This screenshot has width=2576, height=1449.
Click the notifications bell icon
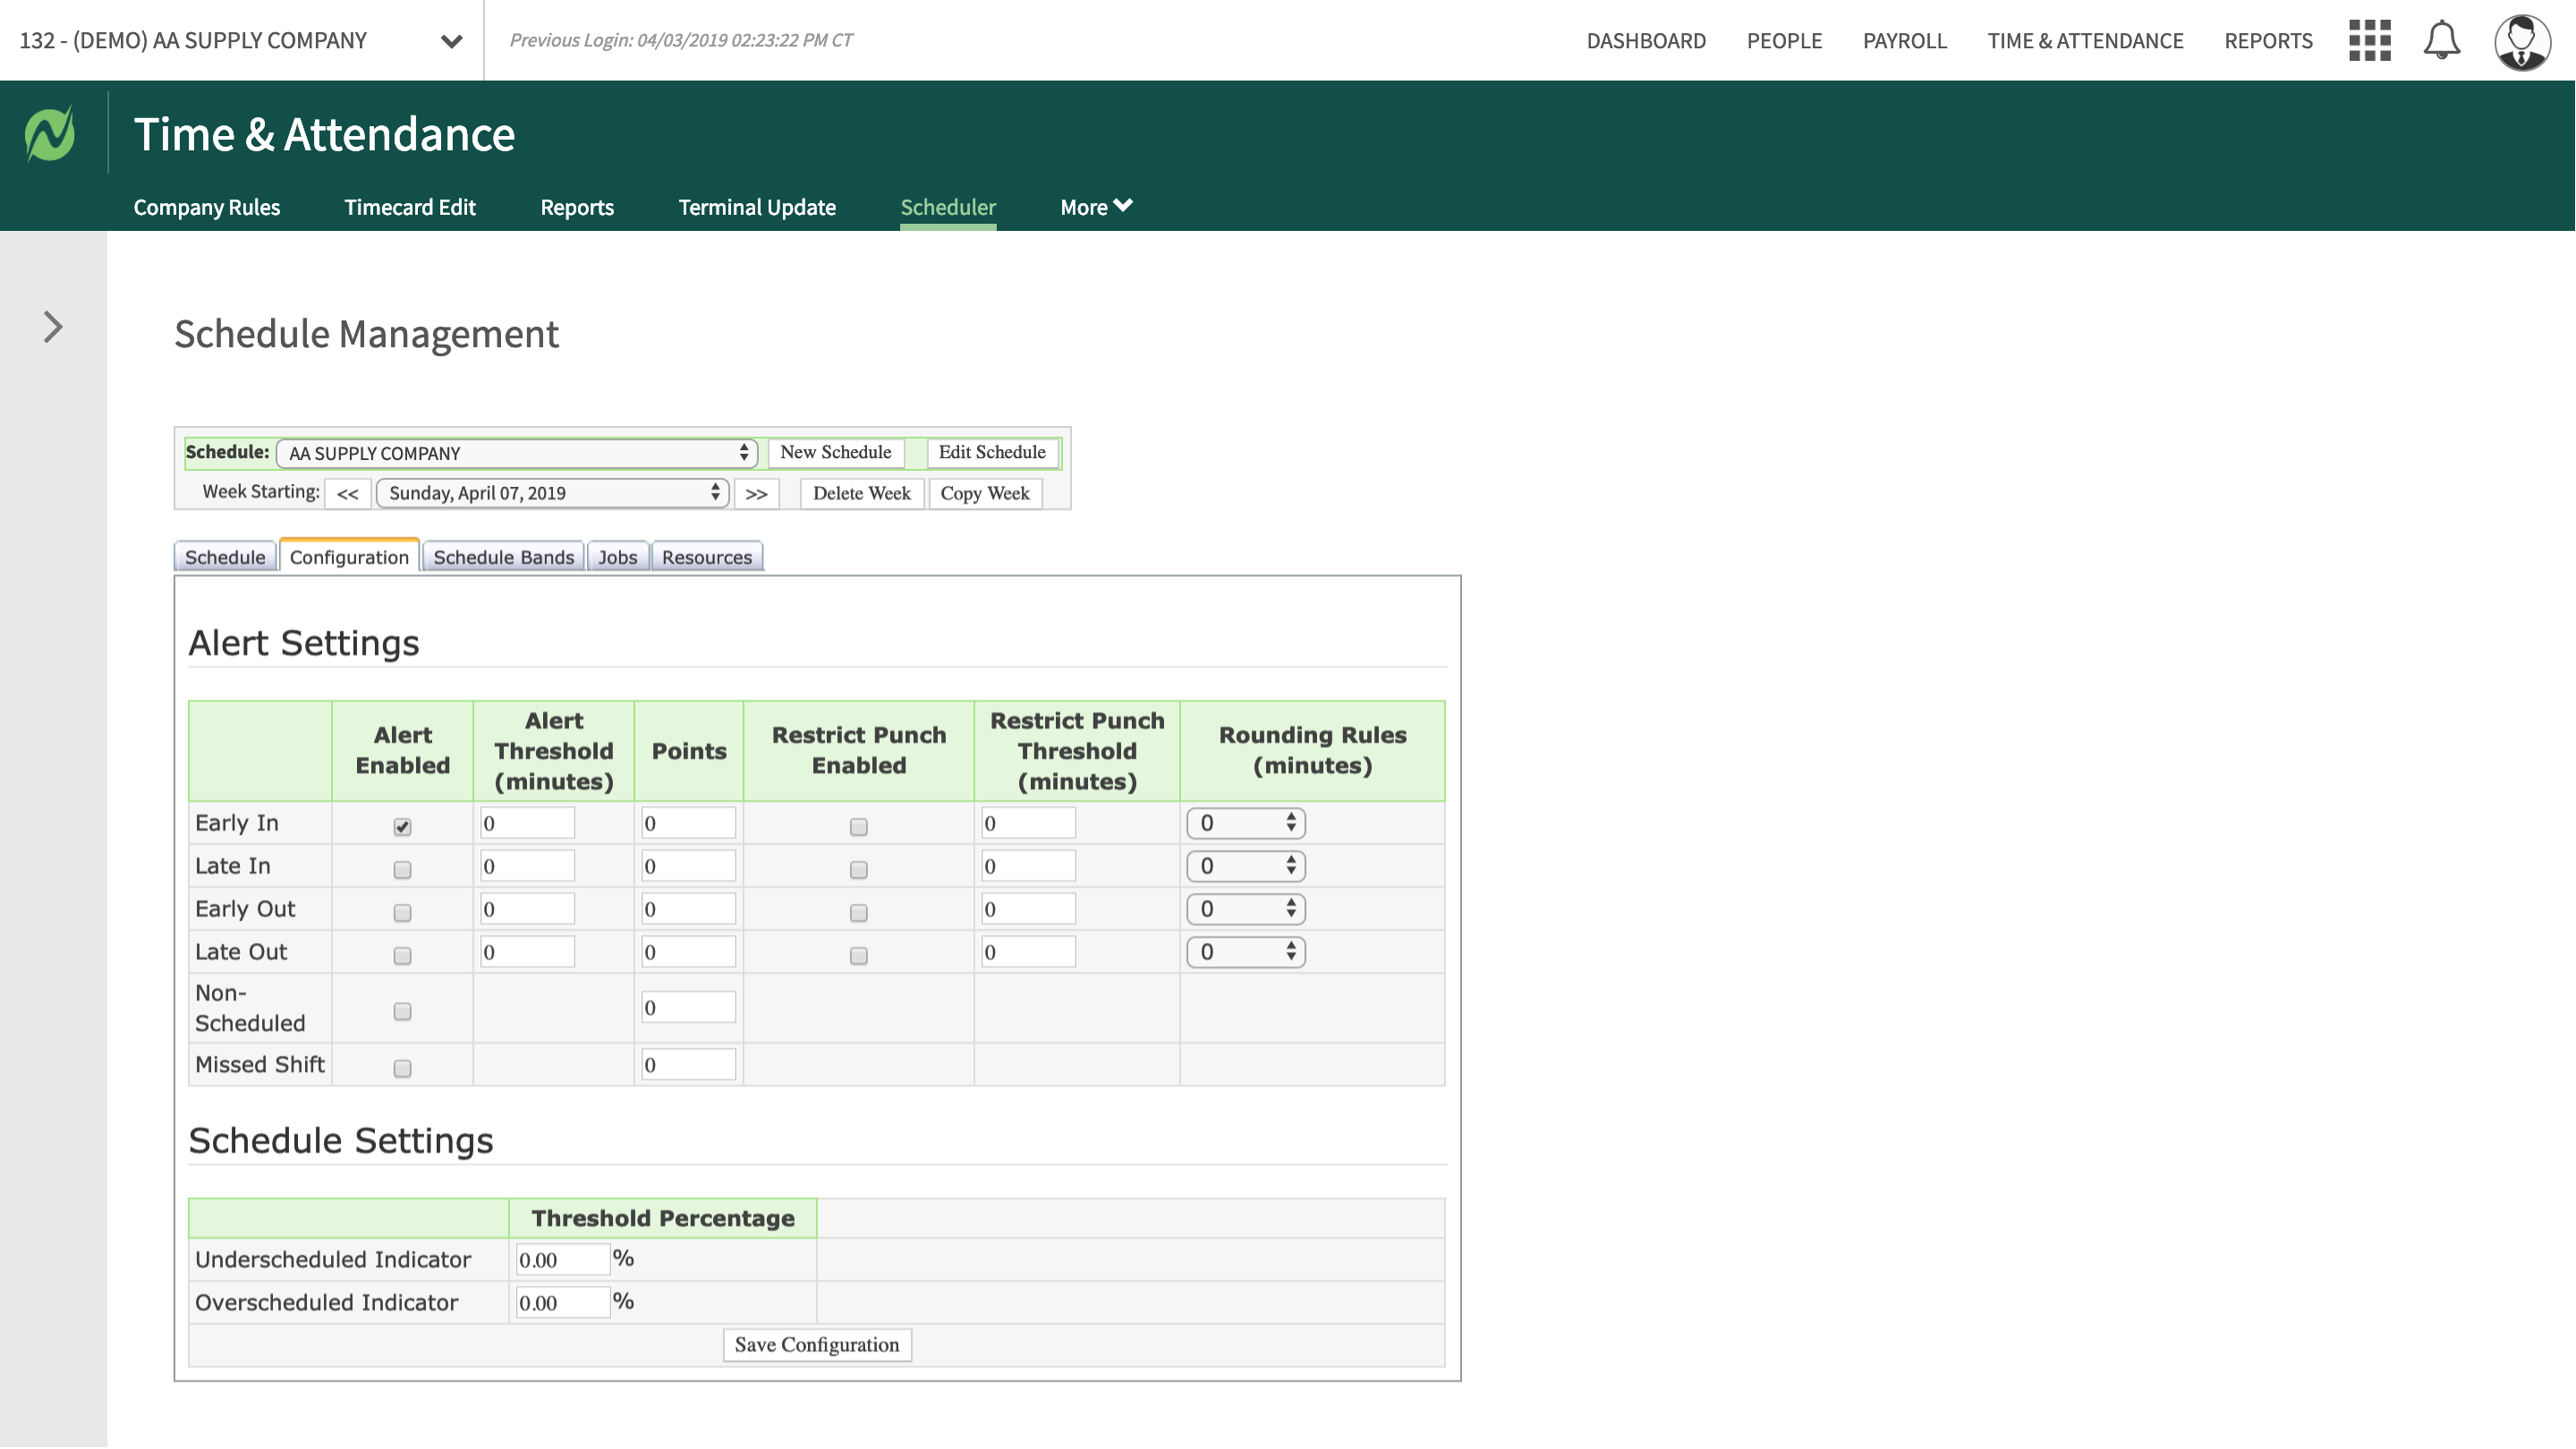tap(2441, 41)
